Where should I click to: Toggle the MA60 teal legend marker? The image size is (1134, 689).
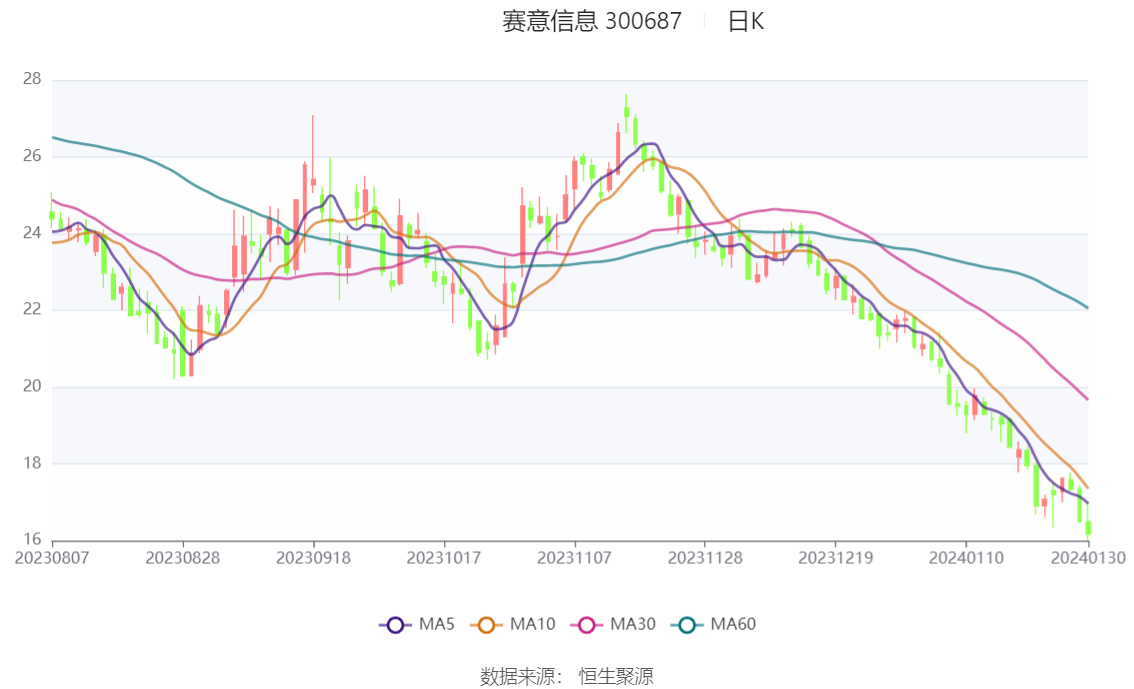point(687,625)
